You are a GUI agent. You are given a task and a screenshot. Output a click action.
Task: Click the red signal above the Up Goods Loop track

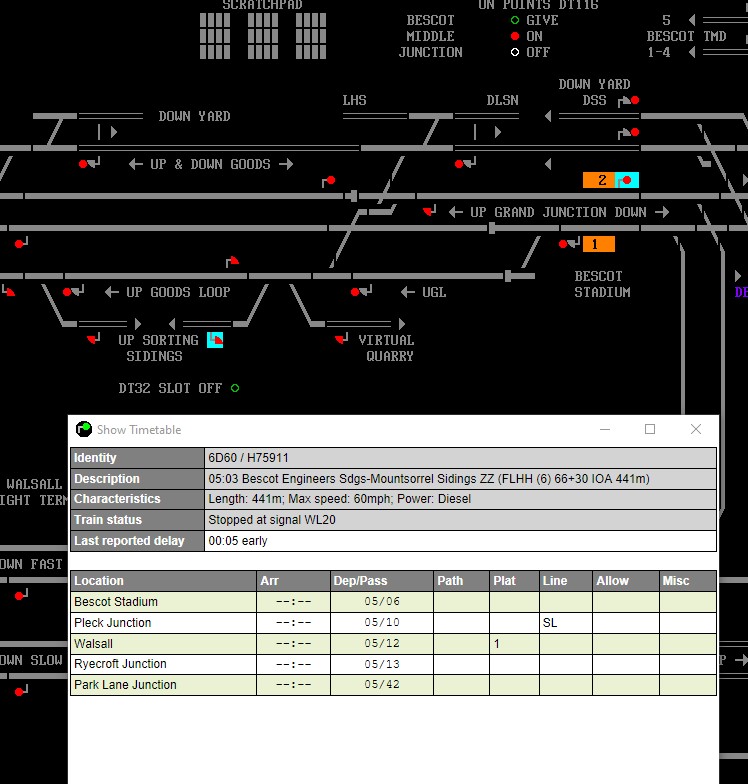tap(232, 261)
